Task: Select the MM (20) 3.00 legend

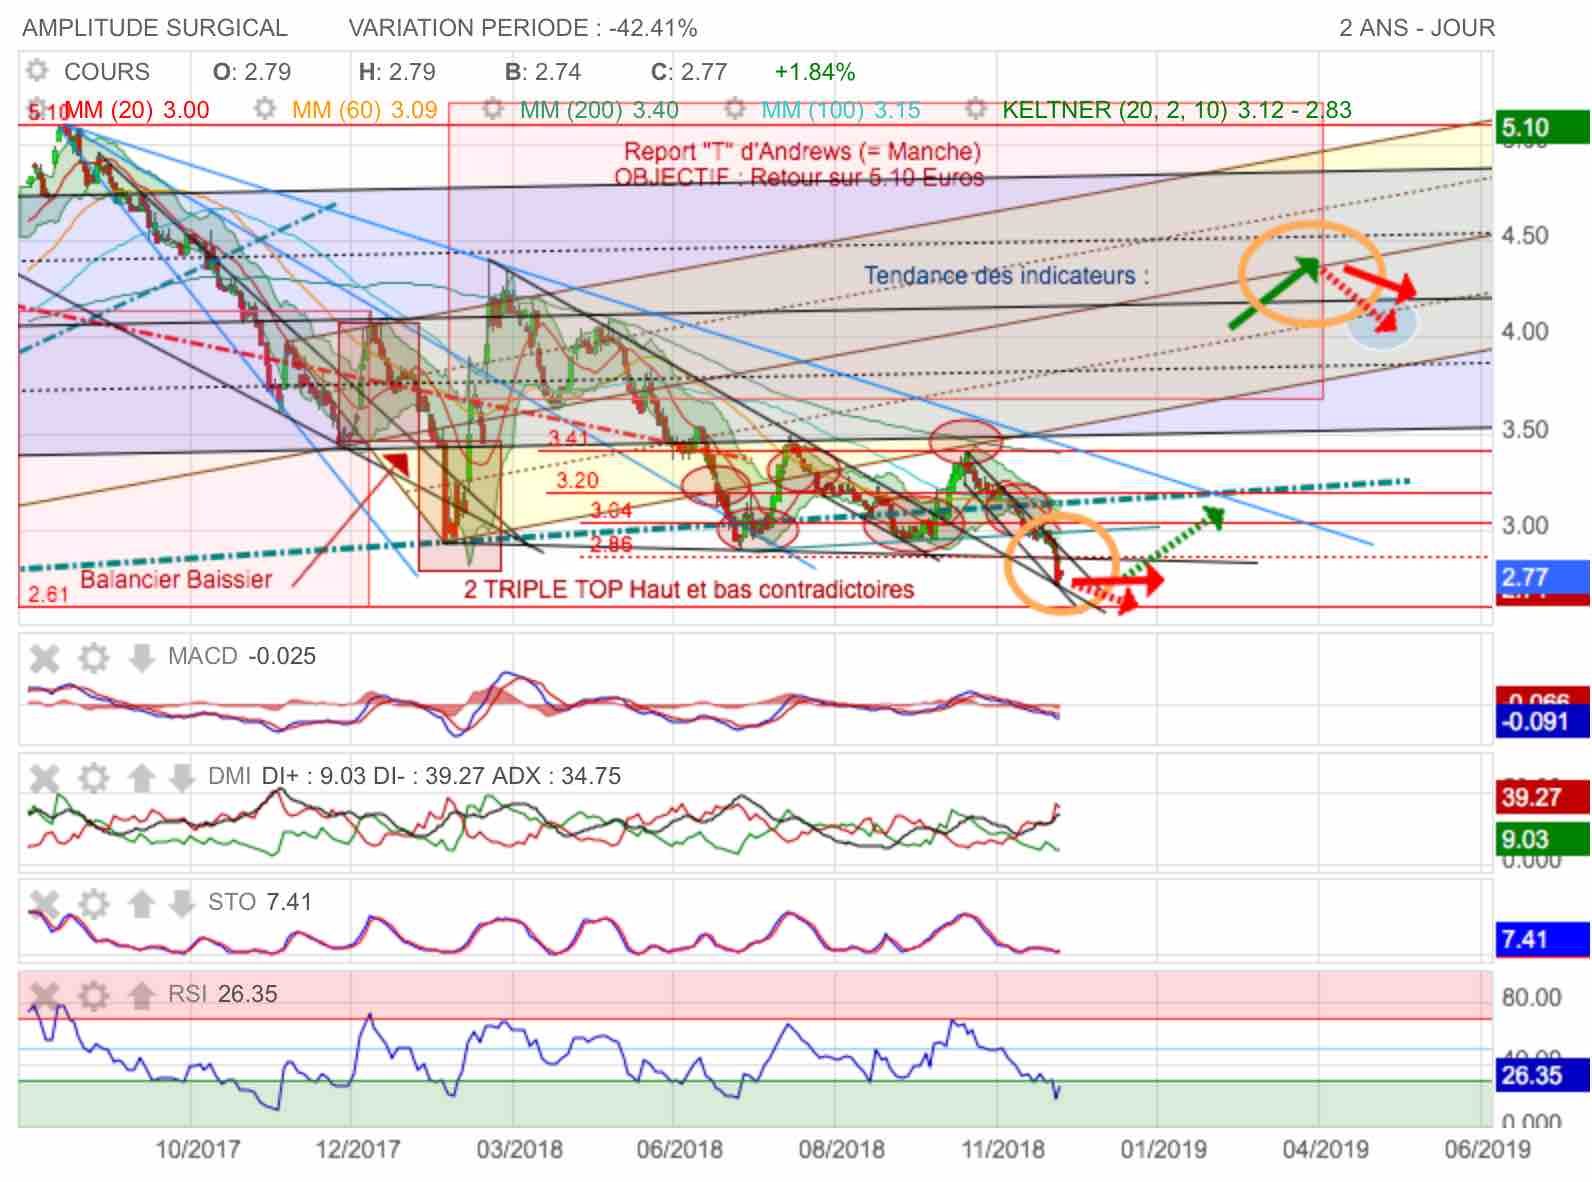Action: point(137,110)
